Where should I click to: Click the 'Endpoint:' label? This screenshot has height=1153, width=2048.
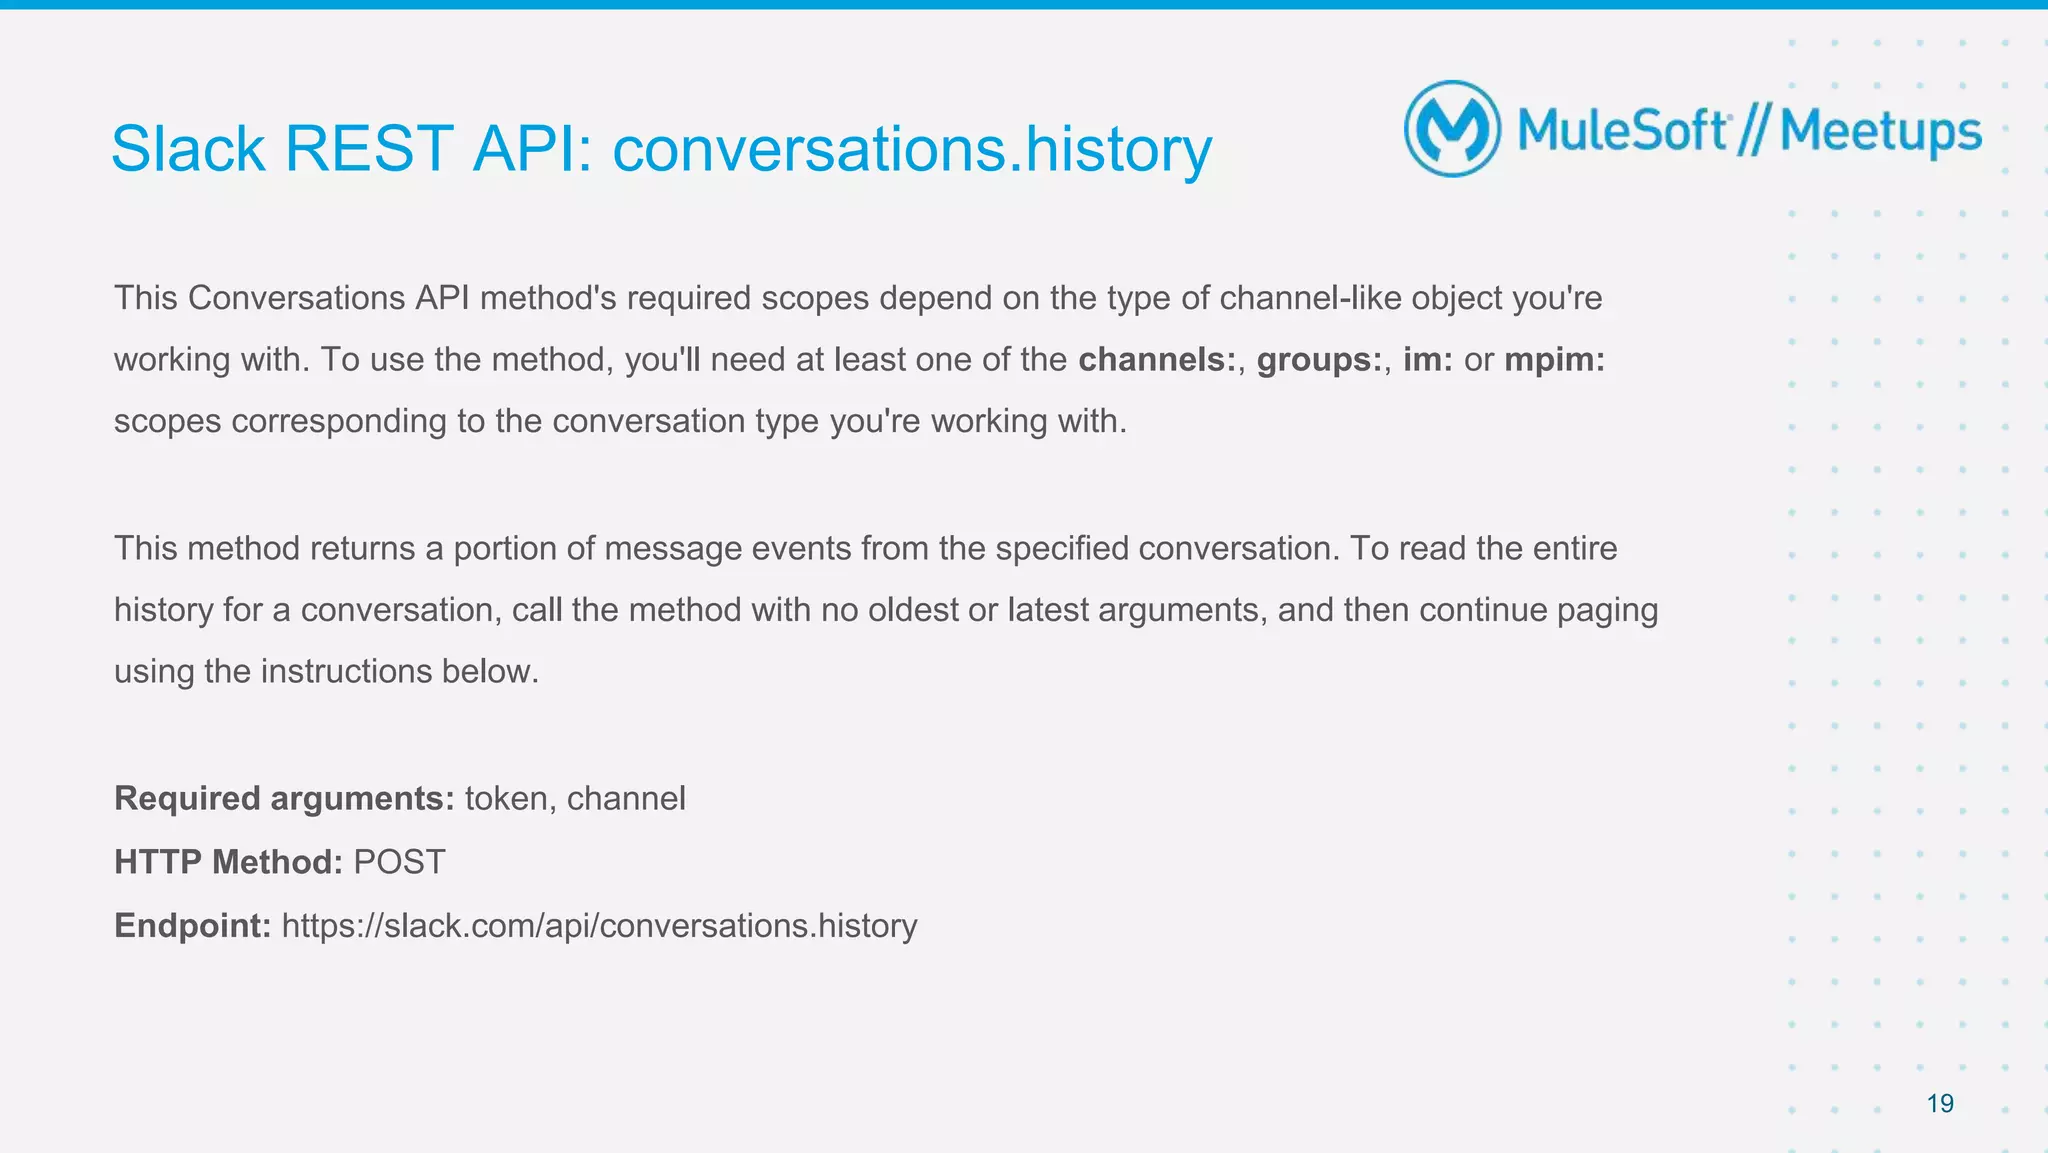tap(193, 926)
